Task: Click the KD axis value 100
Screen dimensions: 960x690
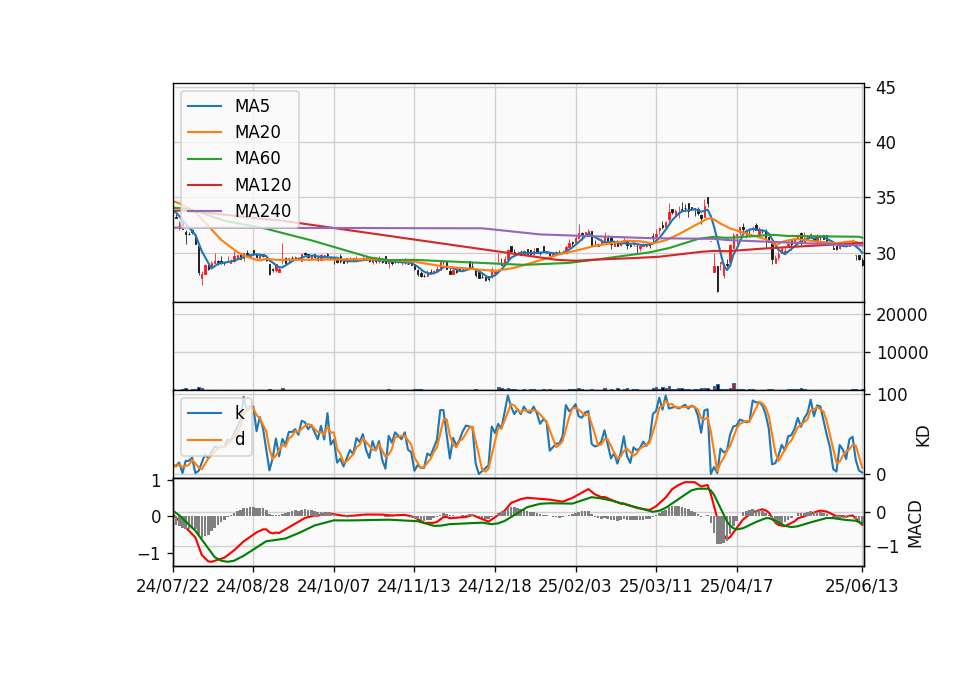Action: [x=891, y=395]
